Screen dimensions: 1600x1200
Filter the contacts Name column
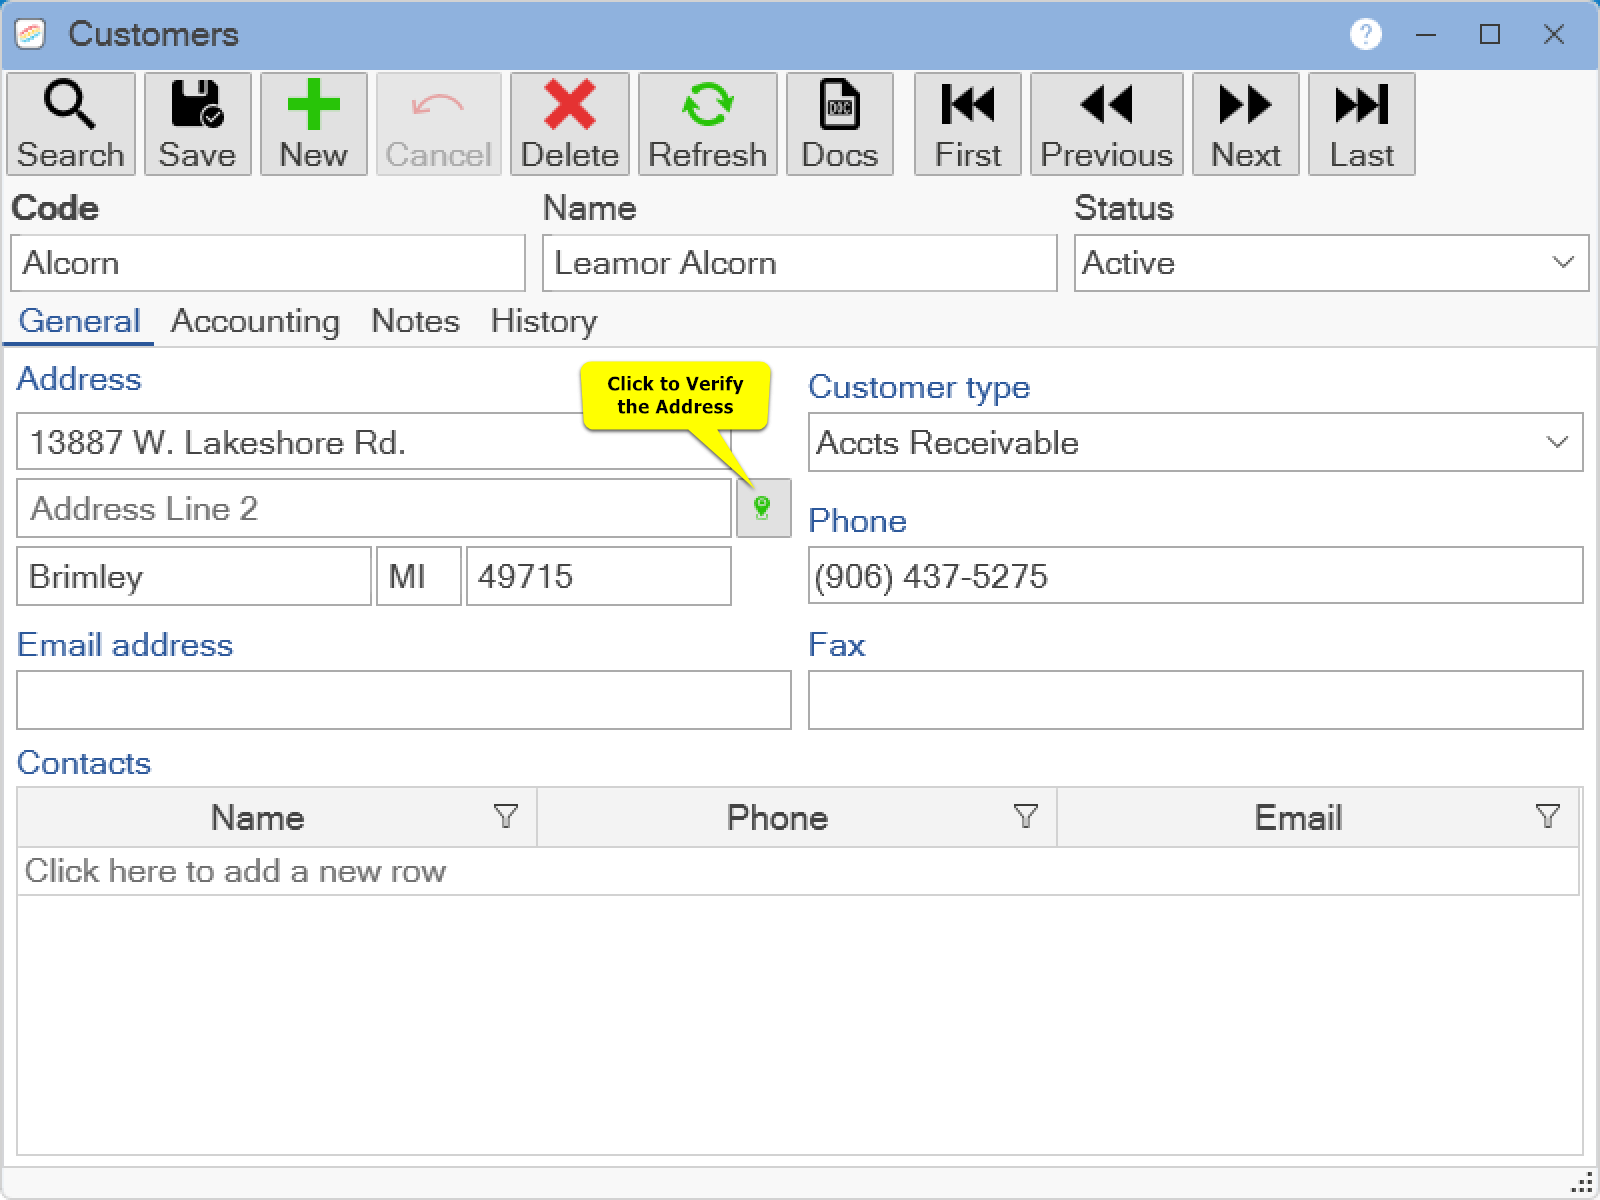tap(506, 817)
